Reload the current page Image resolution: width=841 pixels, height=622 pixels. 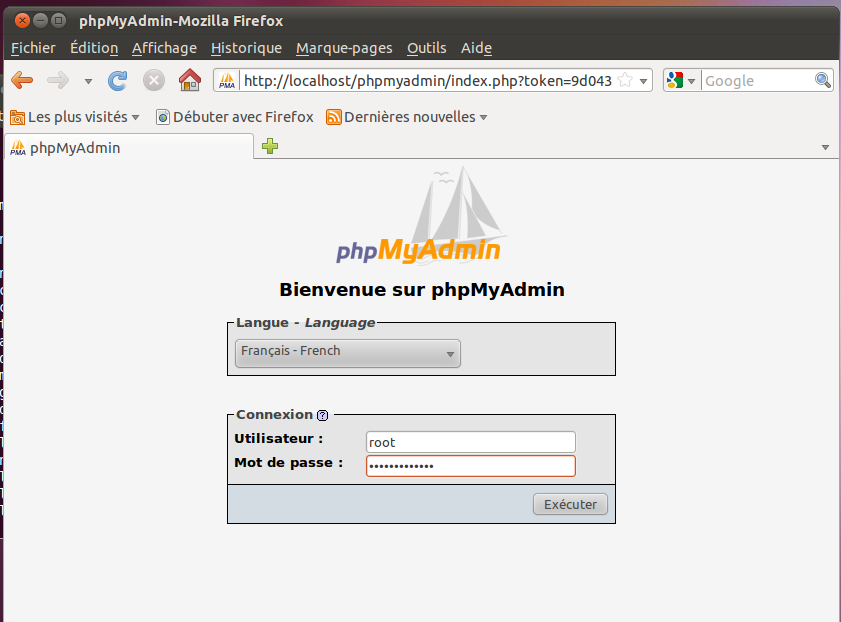click(x=118, y=81)
